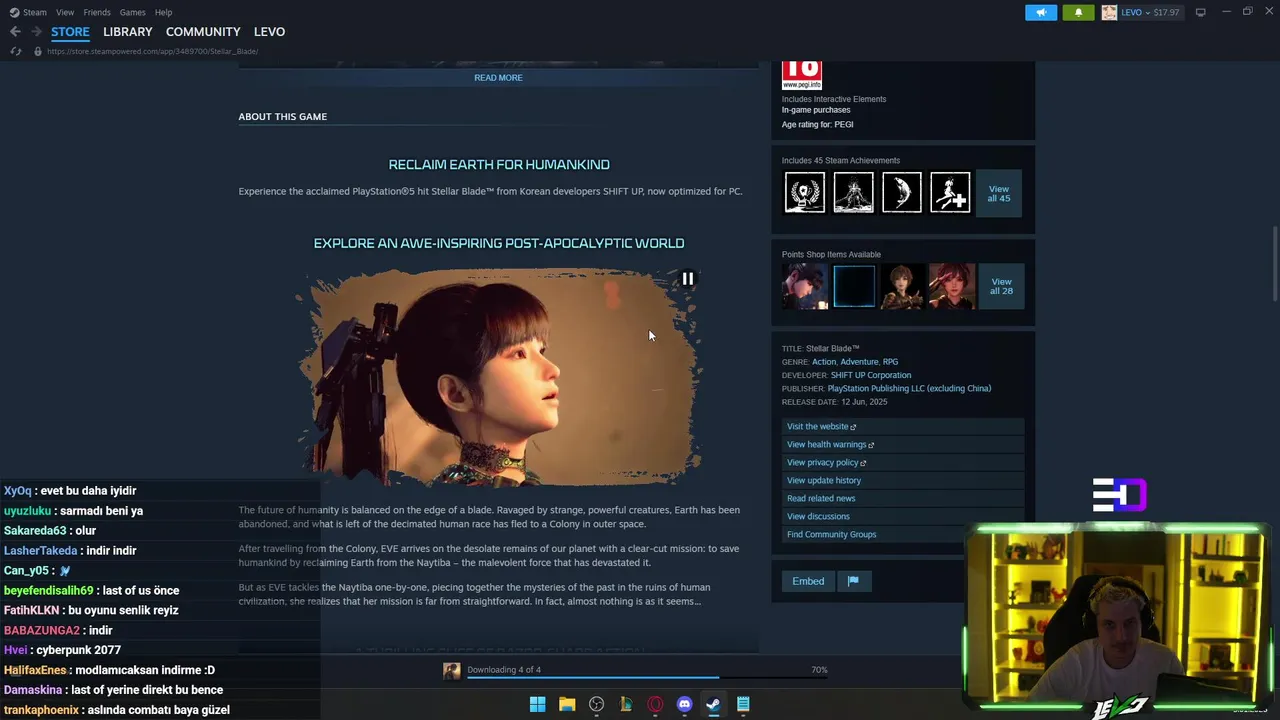Open League of Legends from the taskbar
This screenshot has height=720, width=1280.
tap(626, 704)
